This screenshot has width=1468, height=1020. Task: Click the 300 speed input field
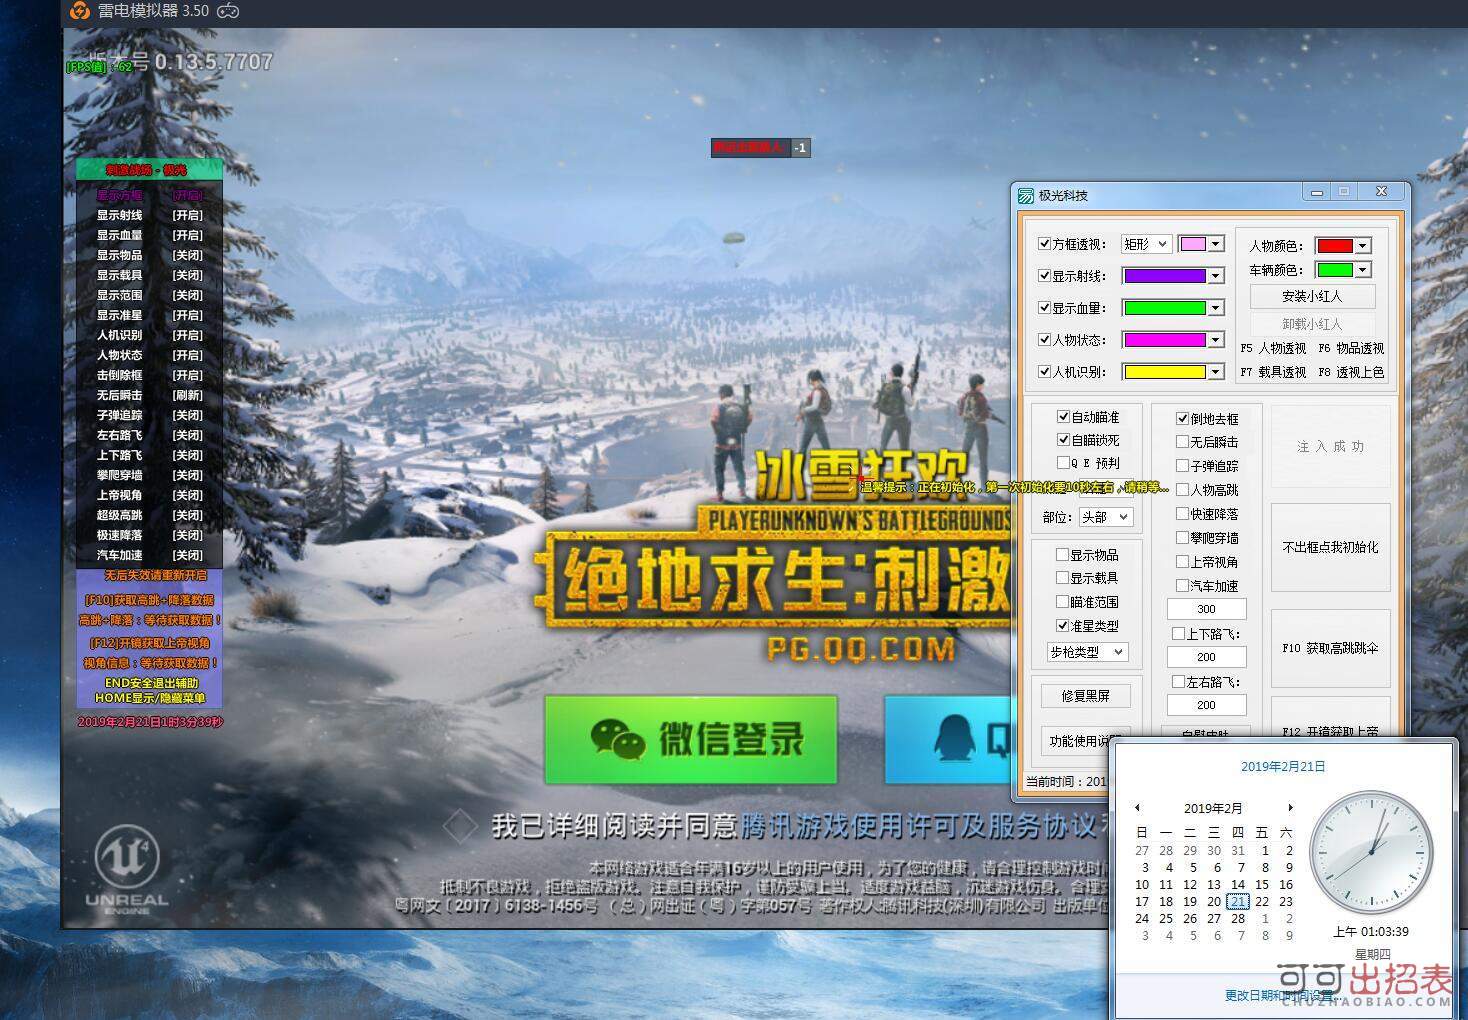[1207, 609]
